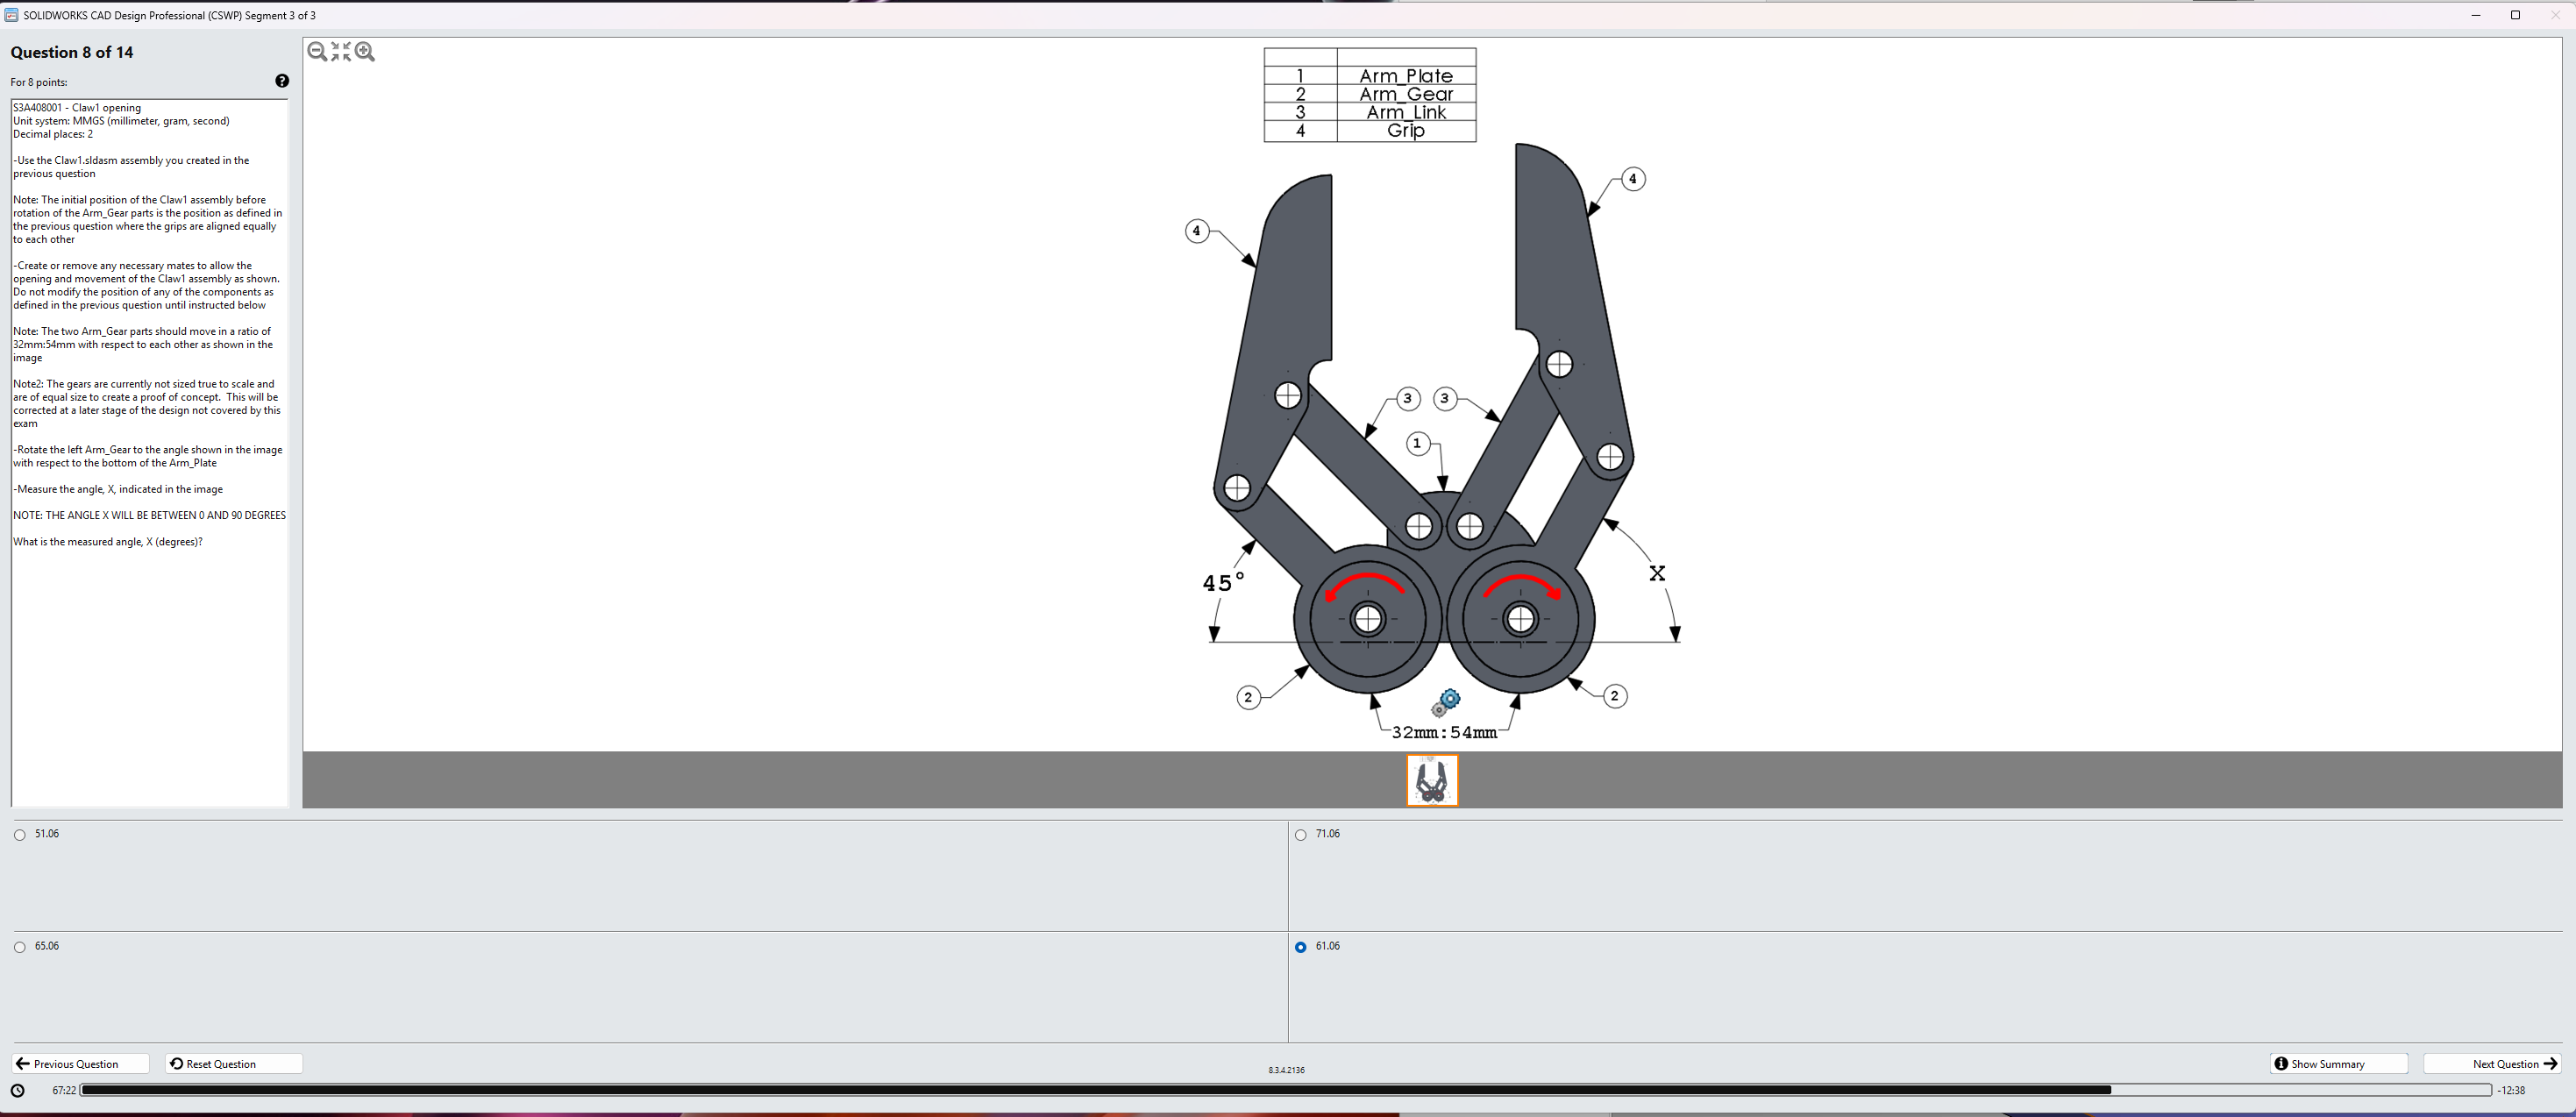
Task: Select answer 71.06
Action: (1301, 835)
